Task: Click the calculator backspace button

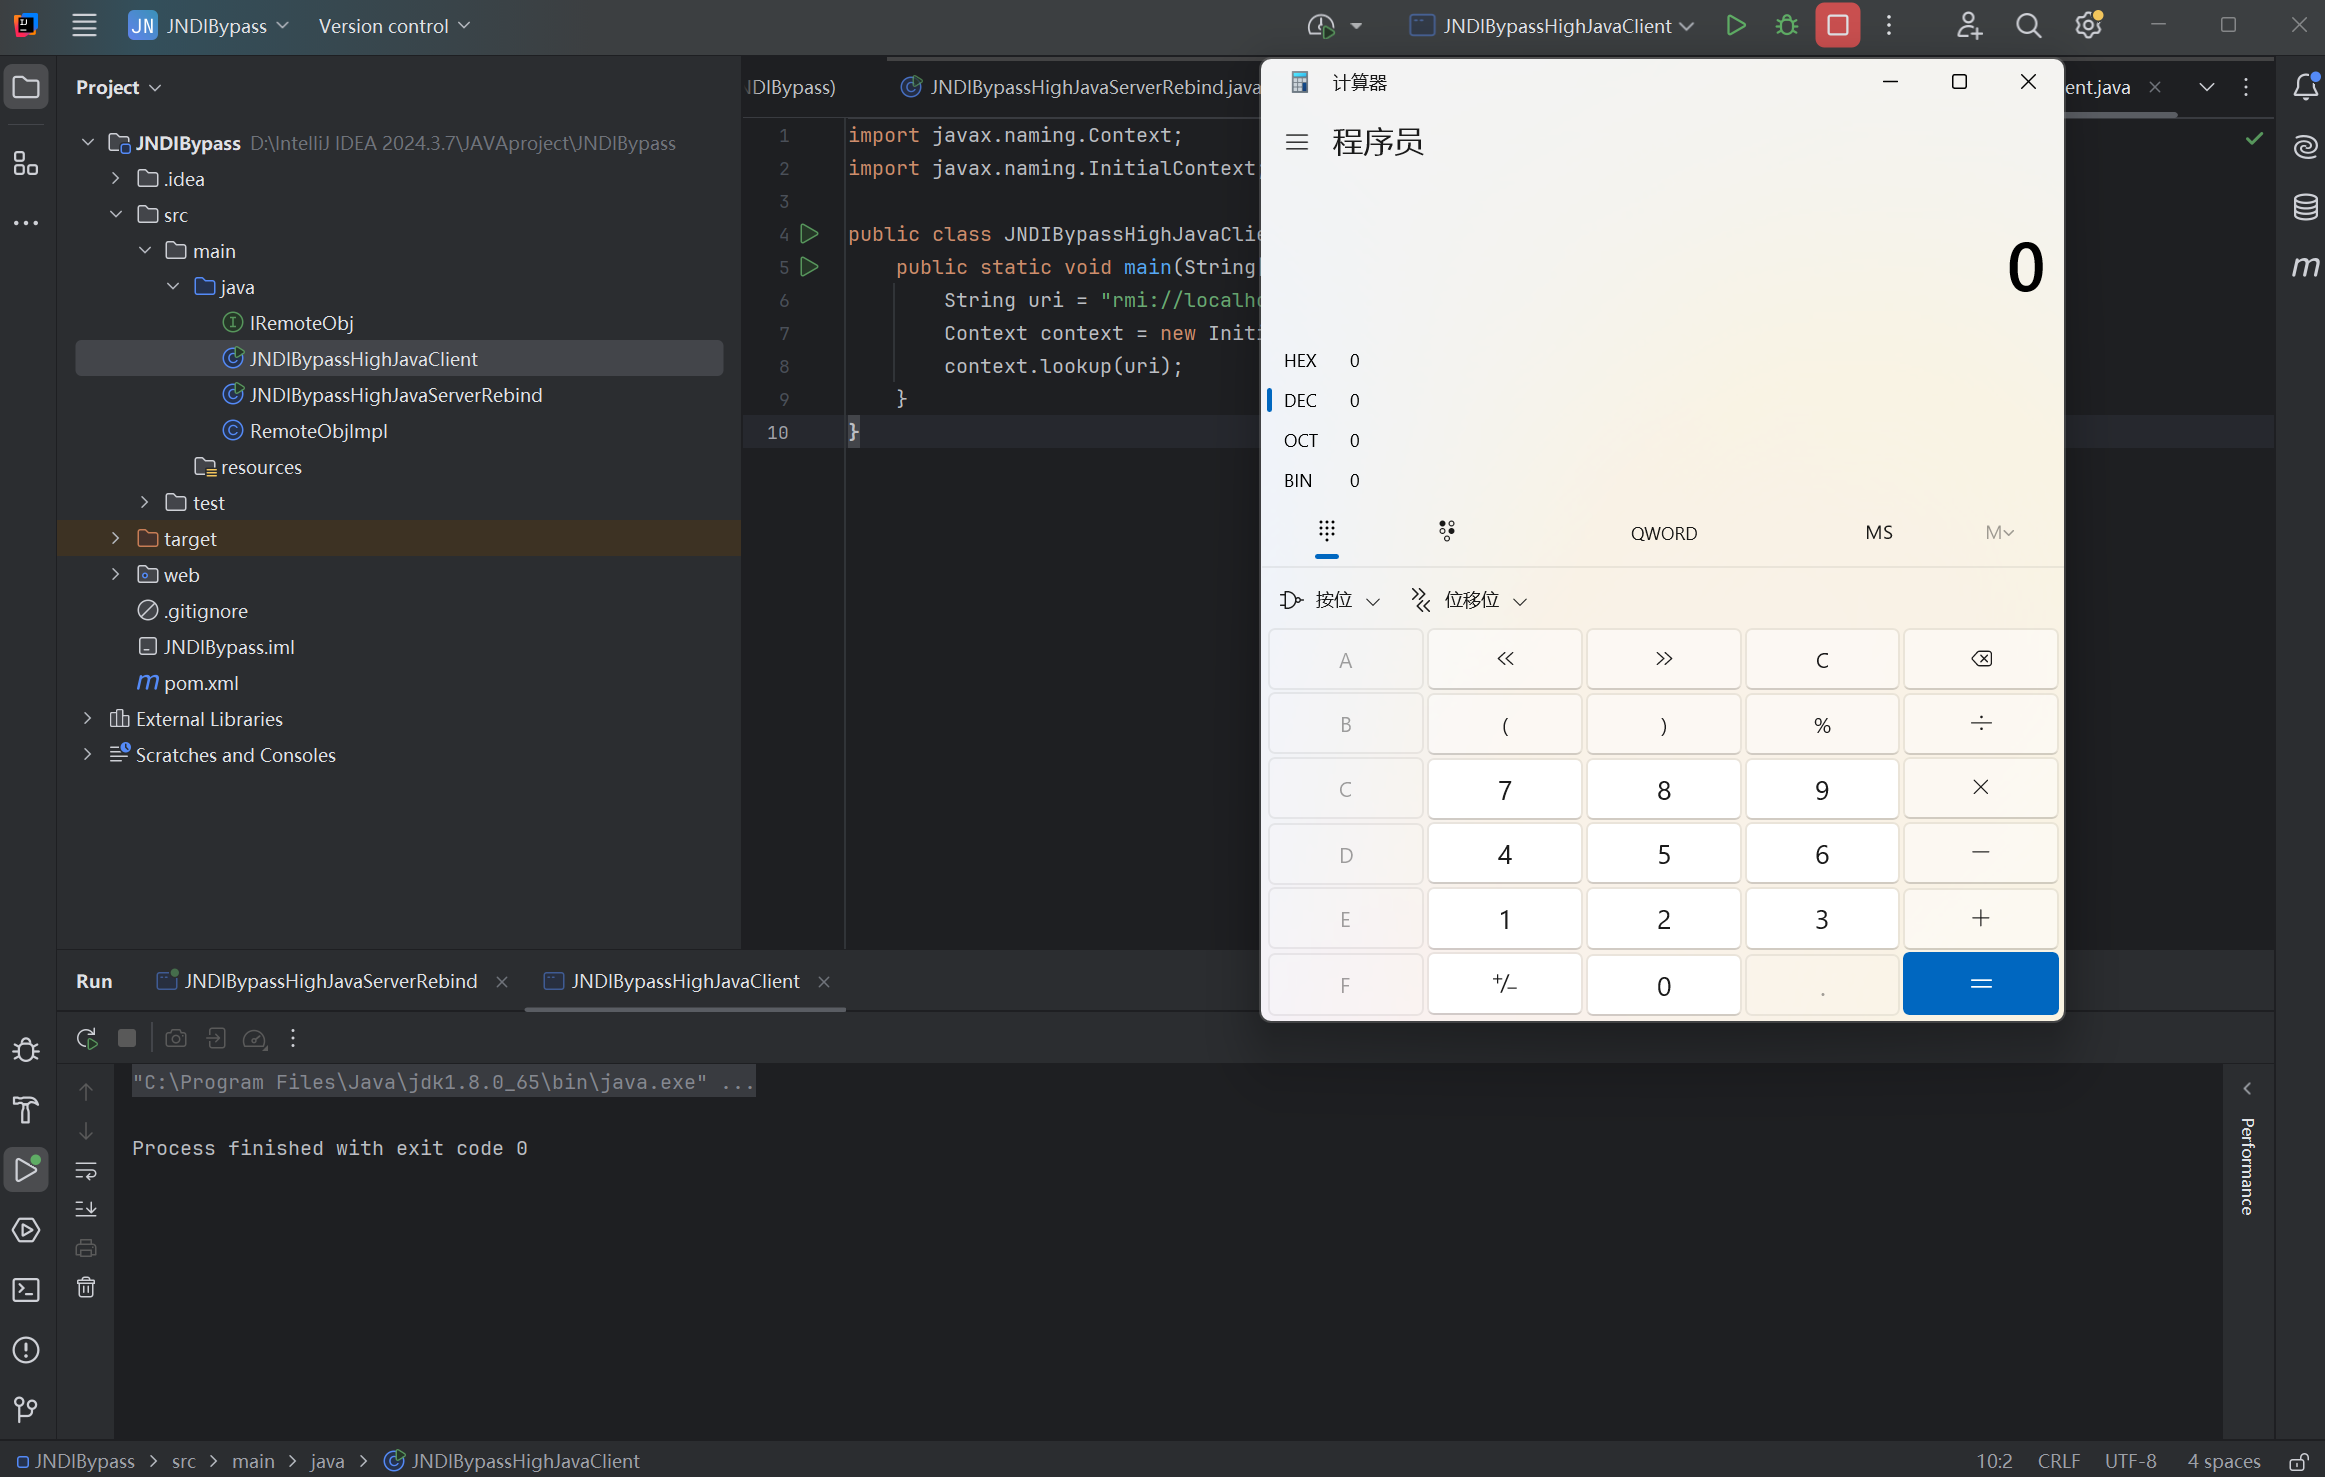Action: point(1980,660)
